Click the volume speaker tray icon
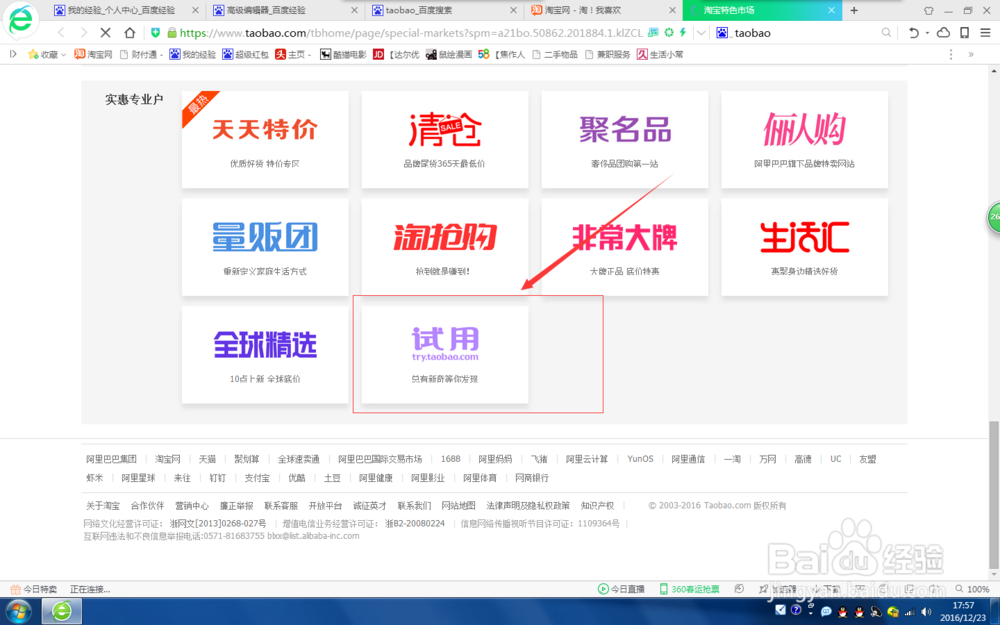The width and height of the screenshot is (1000, 625). pyautogui.click(x=927, y=612)
